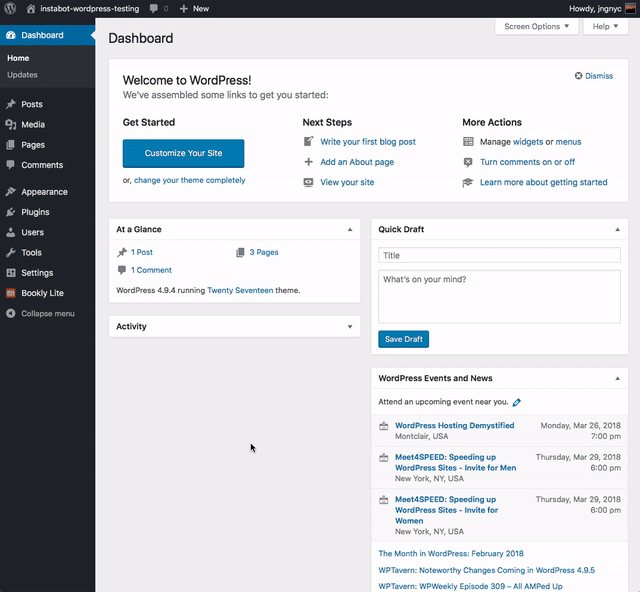Viewport: 640px width, 592px height.
Task: Click the widgets icon beside Manage widgets
Action: click(x=468, y=142)
